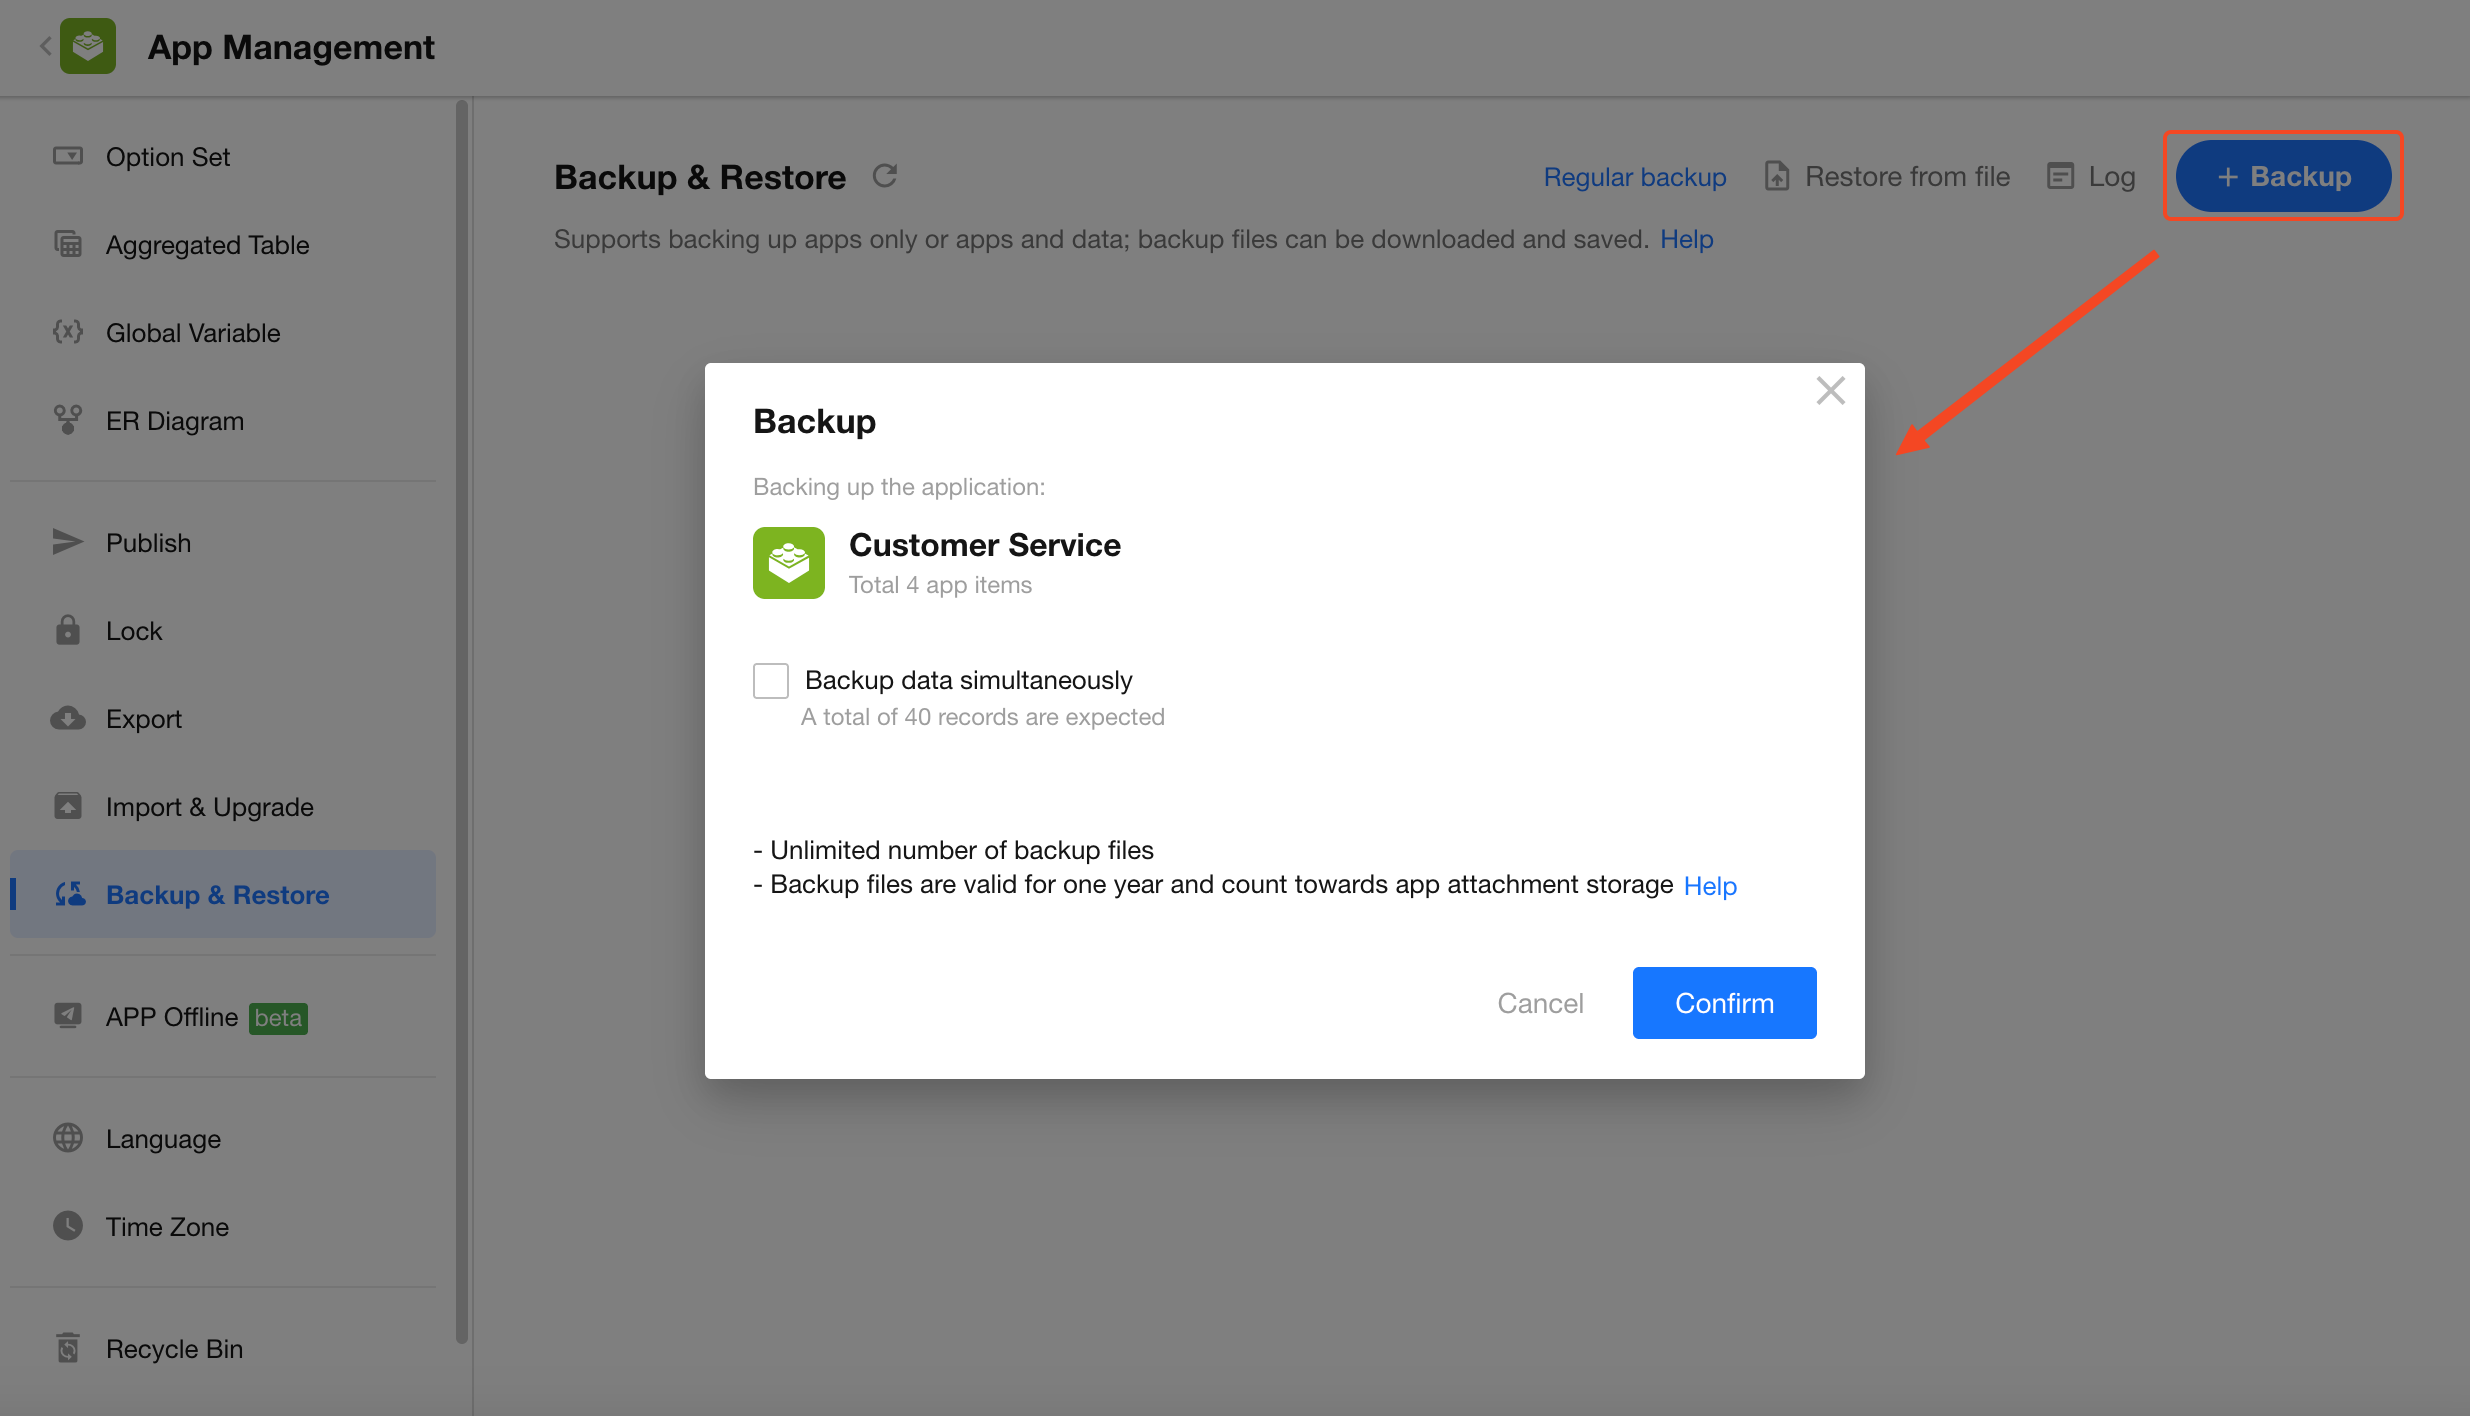Viewport: 2470px width, 1416px height.
Task: Click the back arrow next to app logo
Action: (x=46, y=46)
